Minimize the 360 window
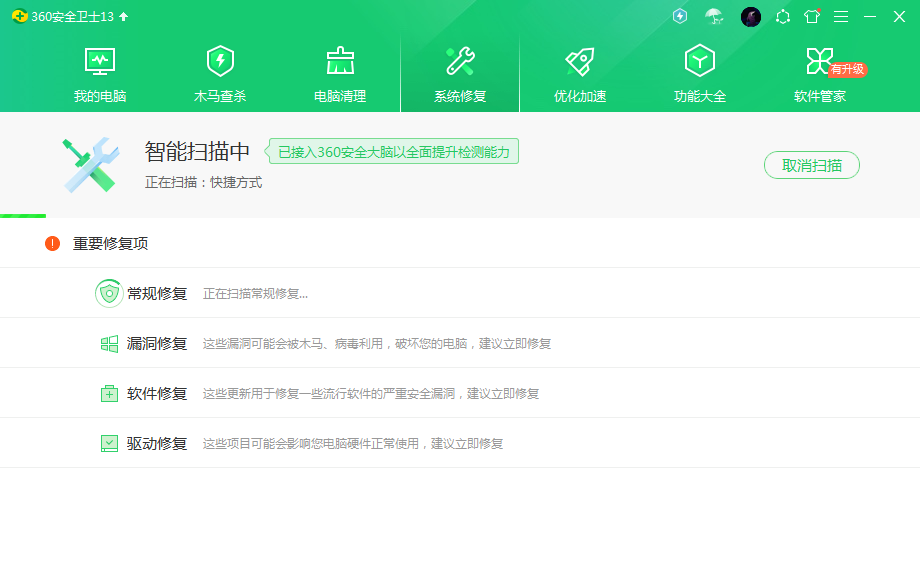Image resolution: width=920 pixels, height=580 pixels. [x=870, y=16]
